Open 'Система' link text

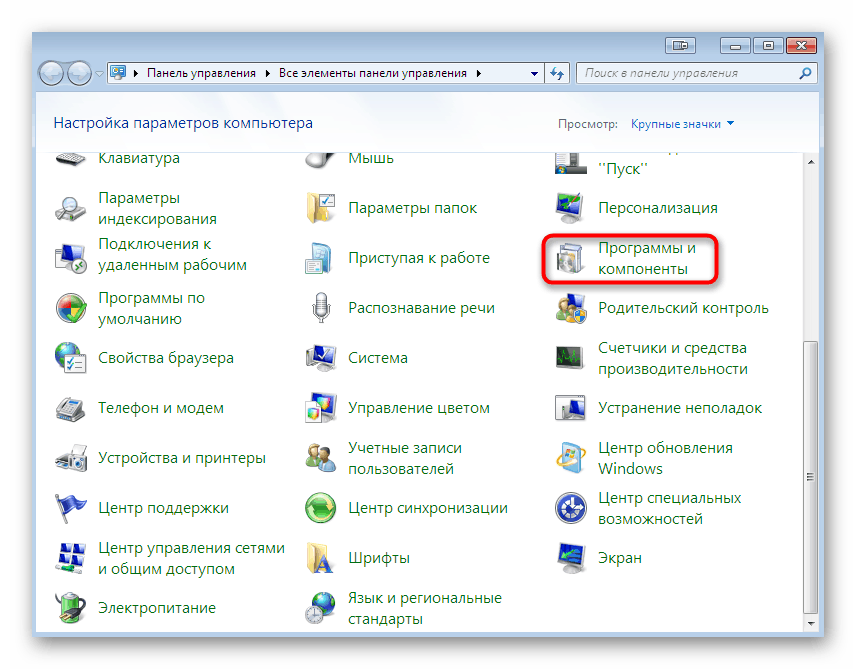[378, 358]
